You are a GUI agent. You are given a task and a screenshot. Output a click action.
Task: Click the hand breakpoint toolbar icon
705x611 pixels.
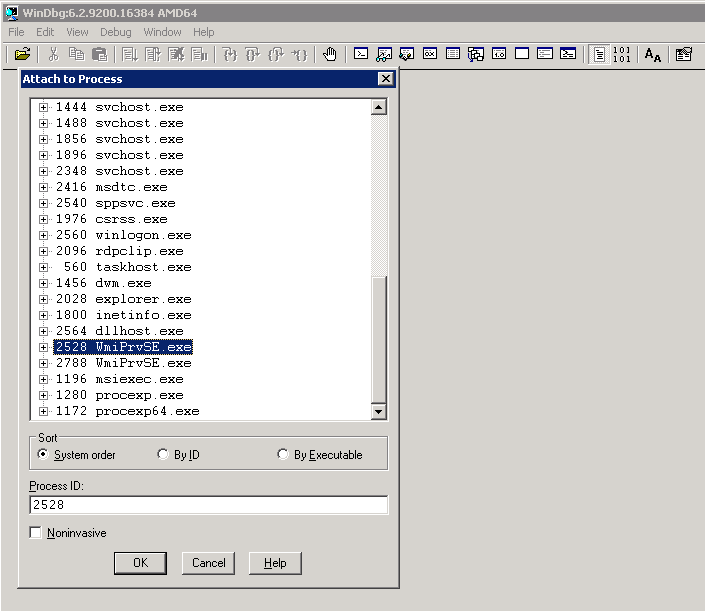coord(330,54)
